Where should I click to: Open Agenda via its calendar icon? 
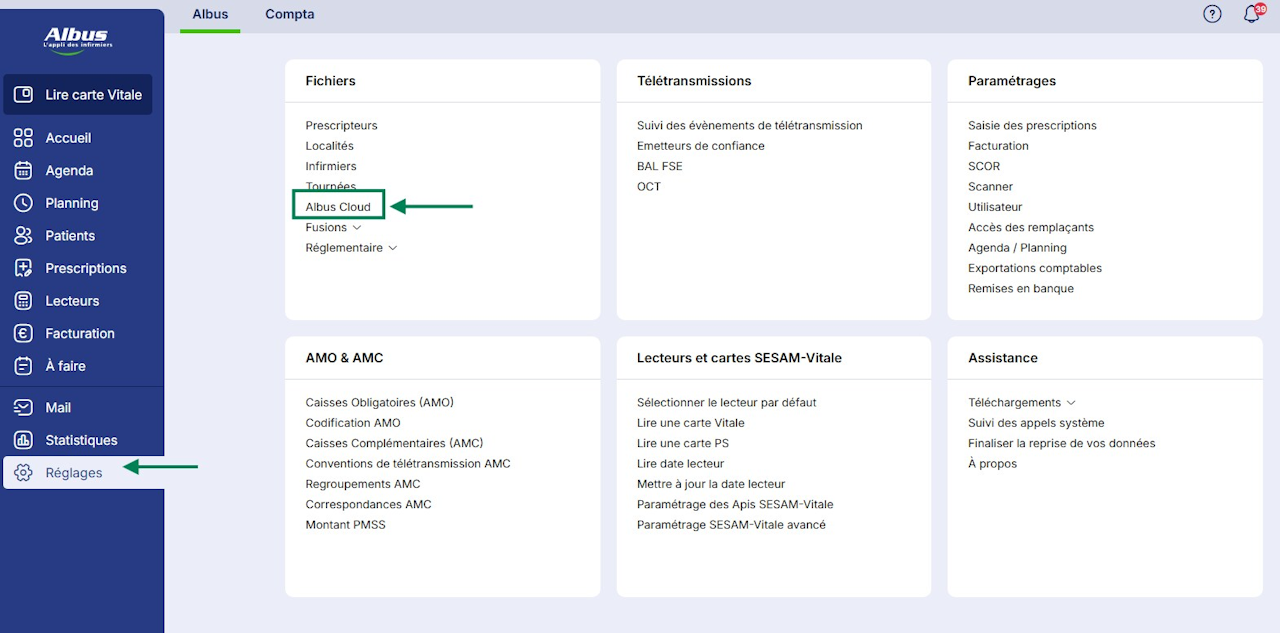[23, 171]
